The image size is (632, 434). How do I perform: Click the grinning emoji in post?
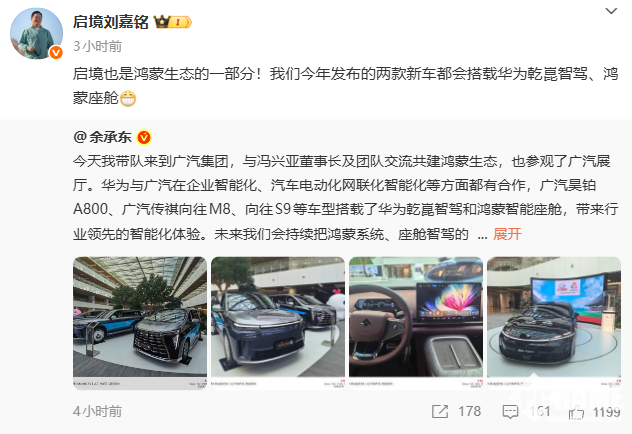click(x=128, y=98)
